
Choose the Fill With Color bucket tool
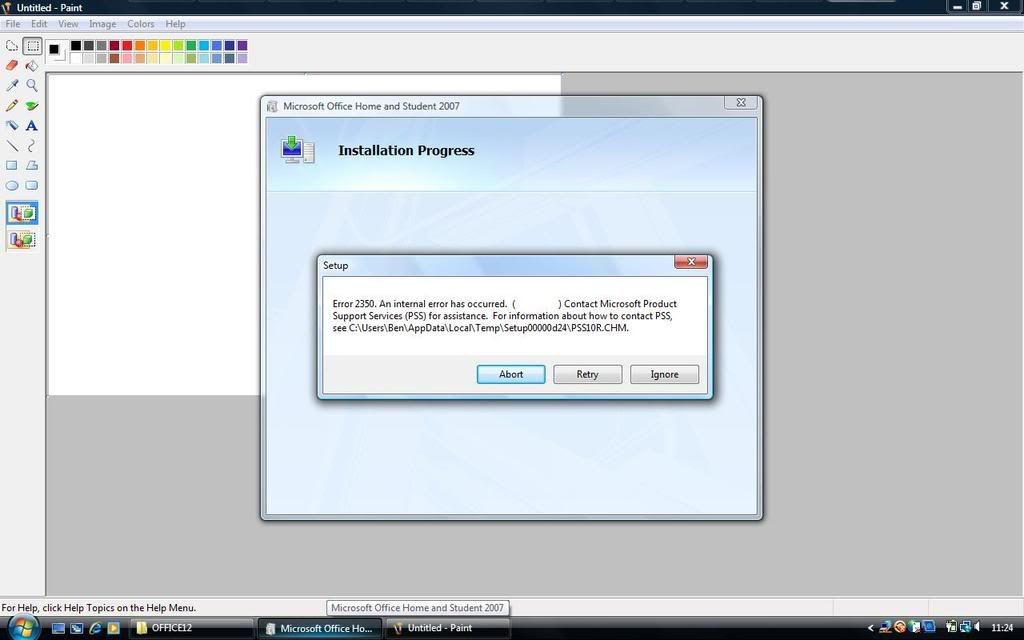click(x=32, y=65)
